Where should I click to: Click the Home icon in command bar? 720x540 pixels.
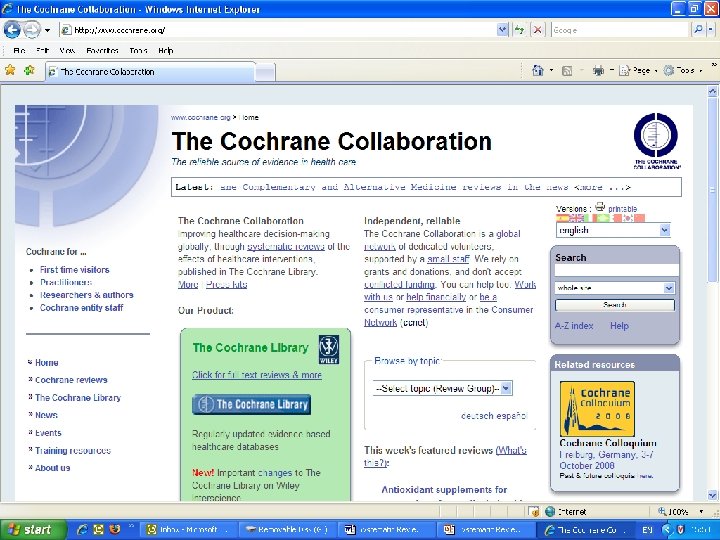pyautogui.click(x=538, y=71)
